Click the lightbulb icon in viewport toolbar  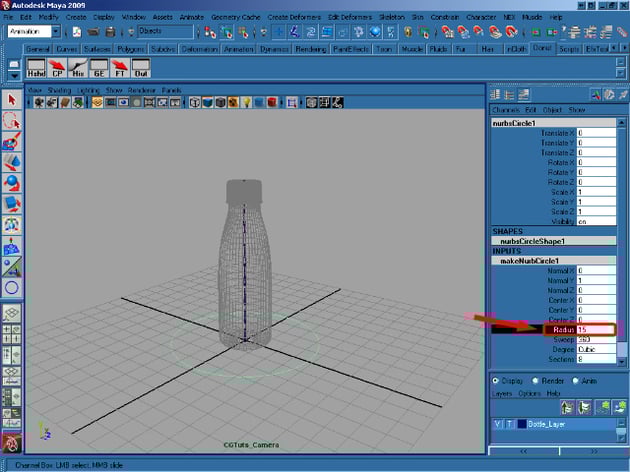point(246,102)
